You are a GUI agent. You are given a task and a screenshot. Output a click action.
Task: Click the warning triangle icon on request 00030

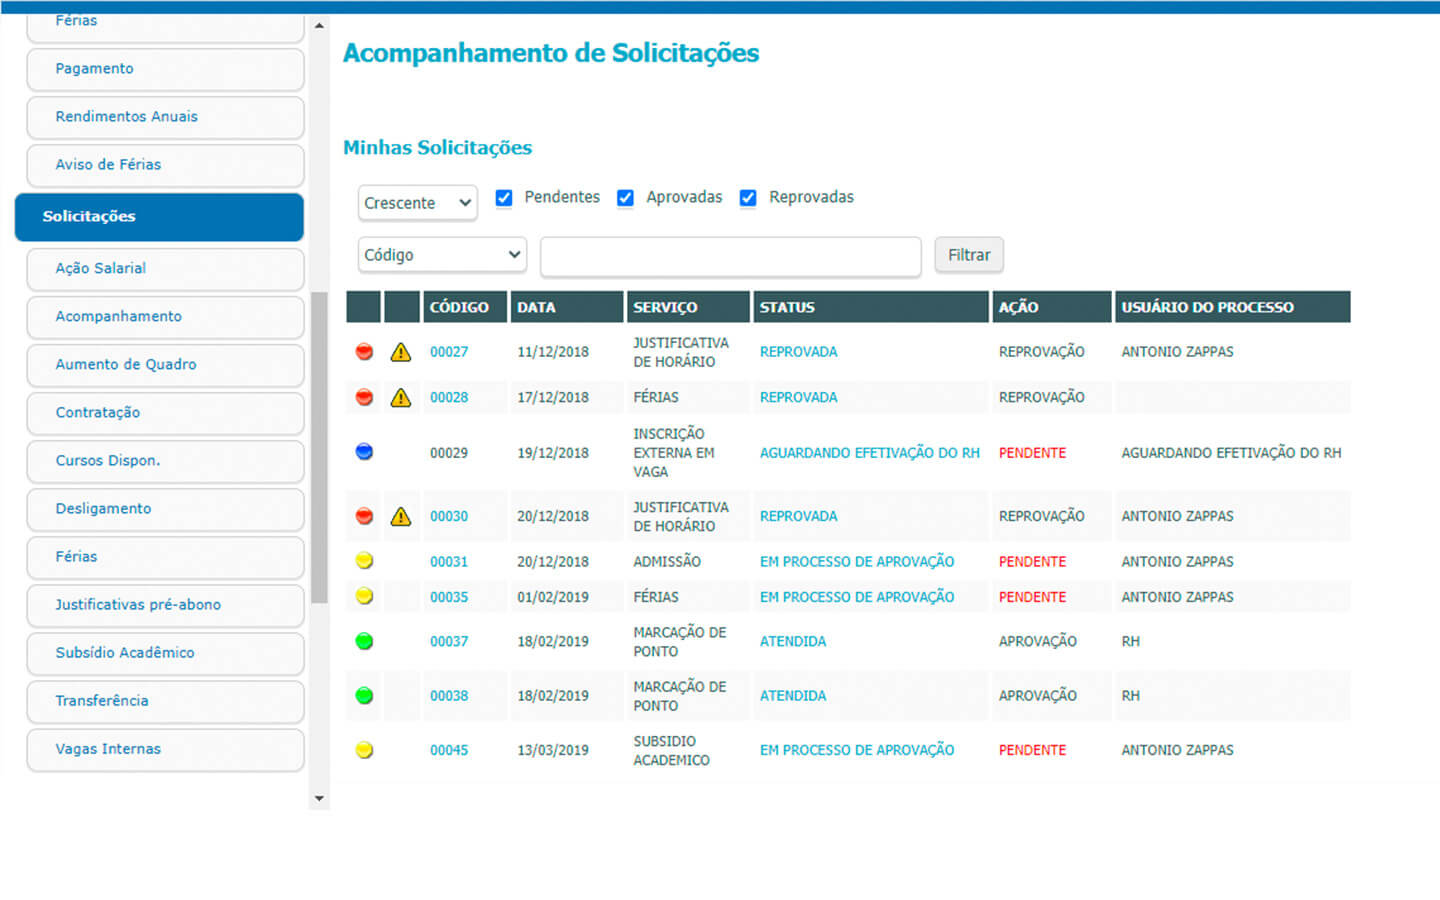(x=401, y=517)
